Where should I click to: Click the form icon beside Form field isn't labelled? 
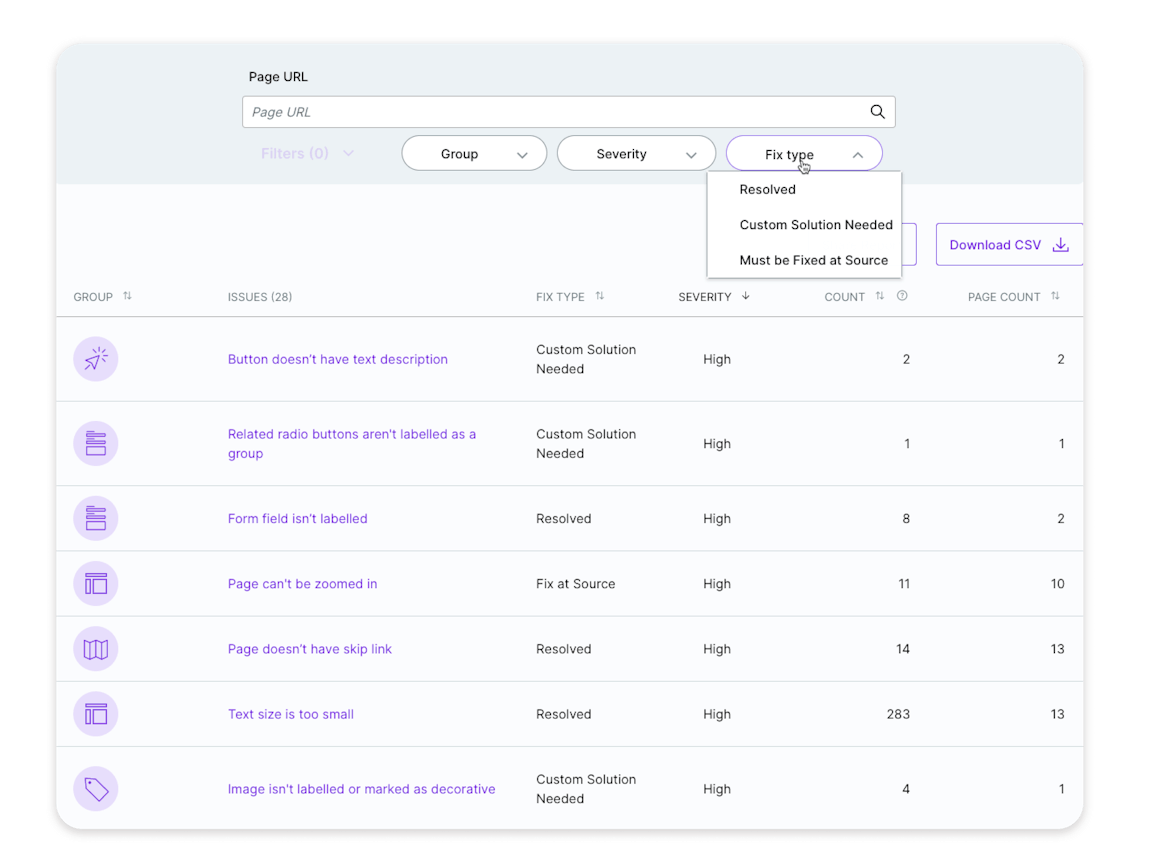click(x=95, y=518)
